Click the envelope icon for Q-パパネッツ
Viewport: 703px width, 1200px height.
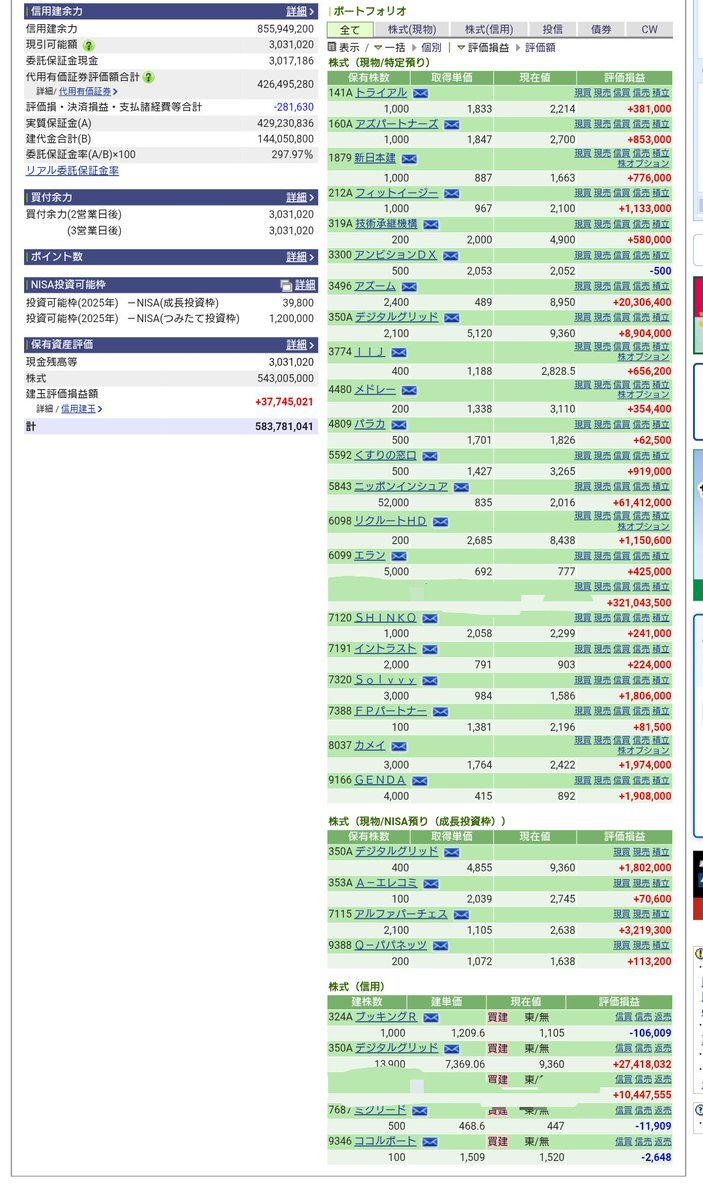click(x=440, y=945)
